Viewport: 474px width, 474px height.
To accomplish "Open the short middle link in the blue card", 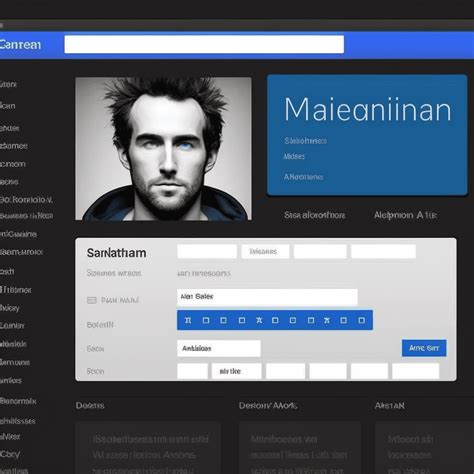I will coord(294,156).
